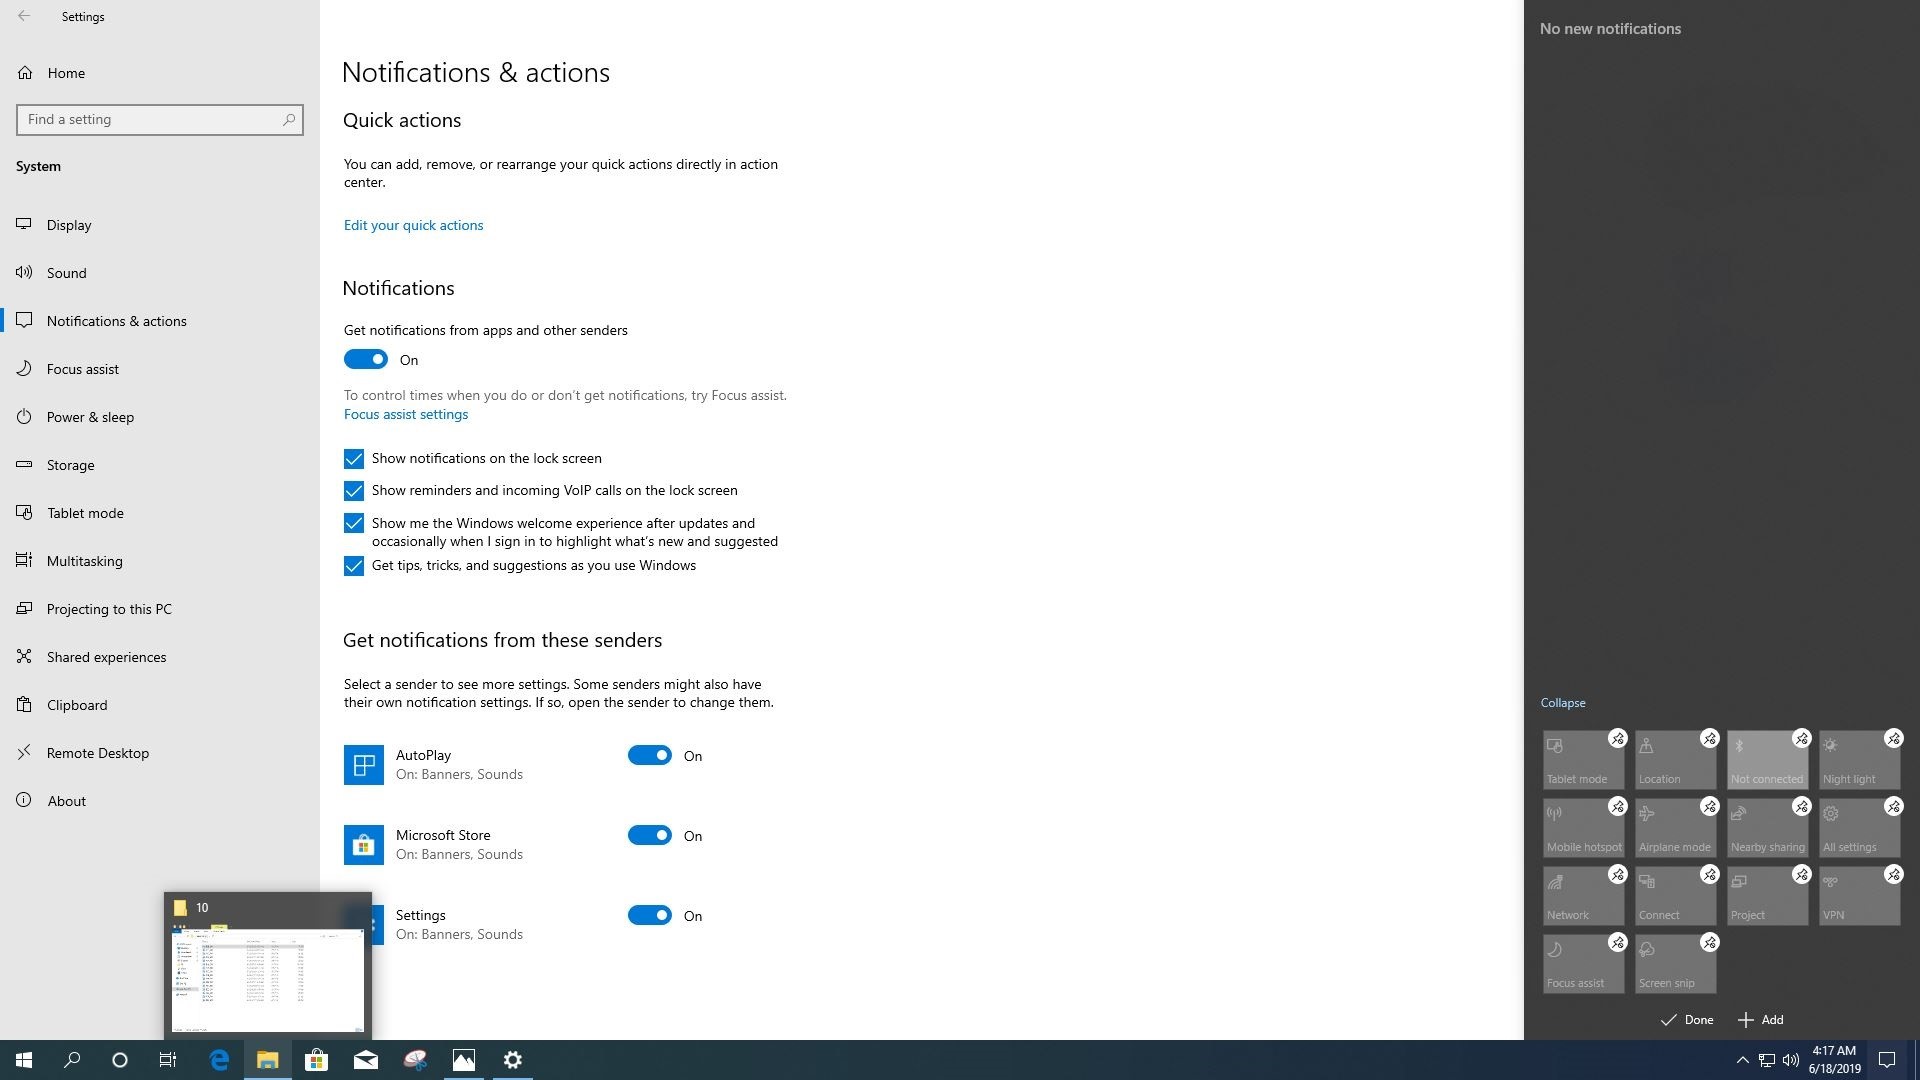This screenshot has height=1080, width=1920.
Task: Show hidden system tray icons
Action: click(x=1742, y=1060)
